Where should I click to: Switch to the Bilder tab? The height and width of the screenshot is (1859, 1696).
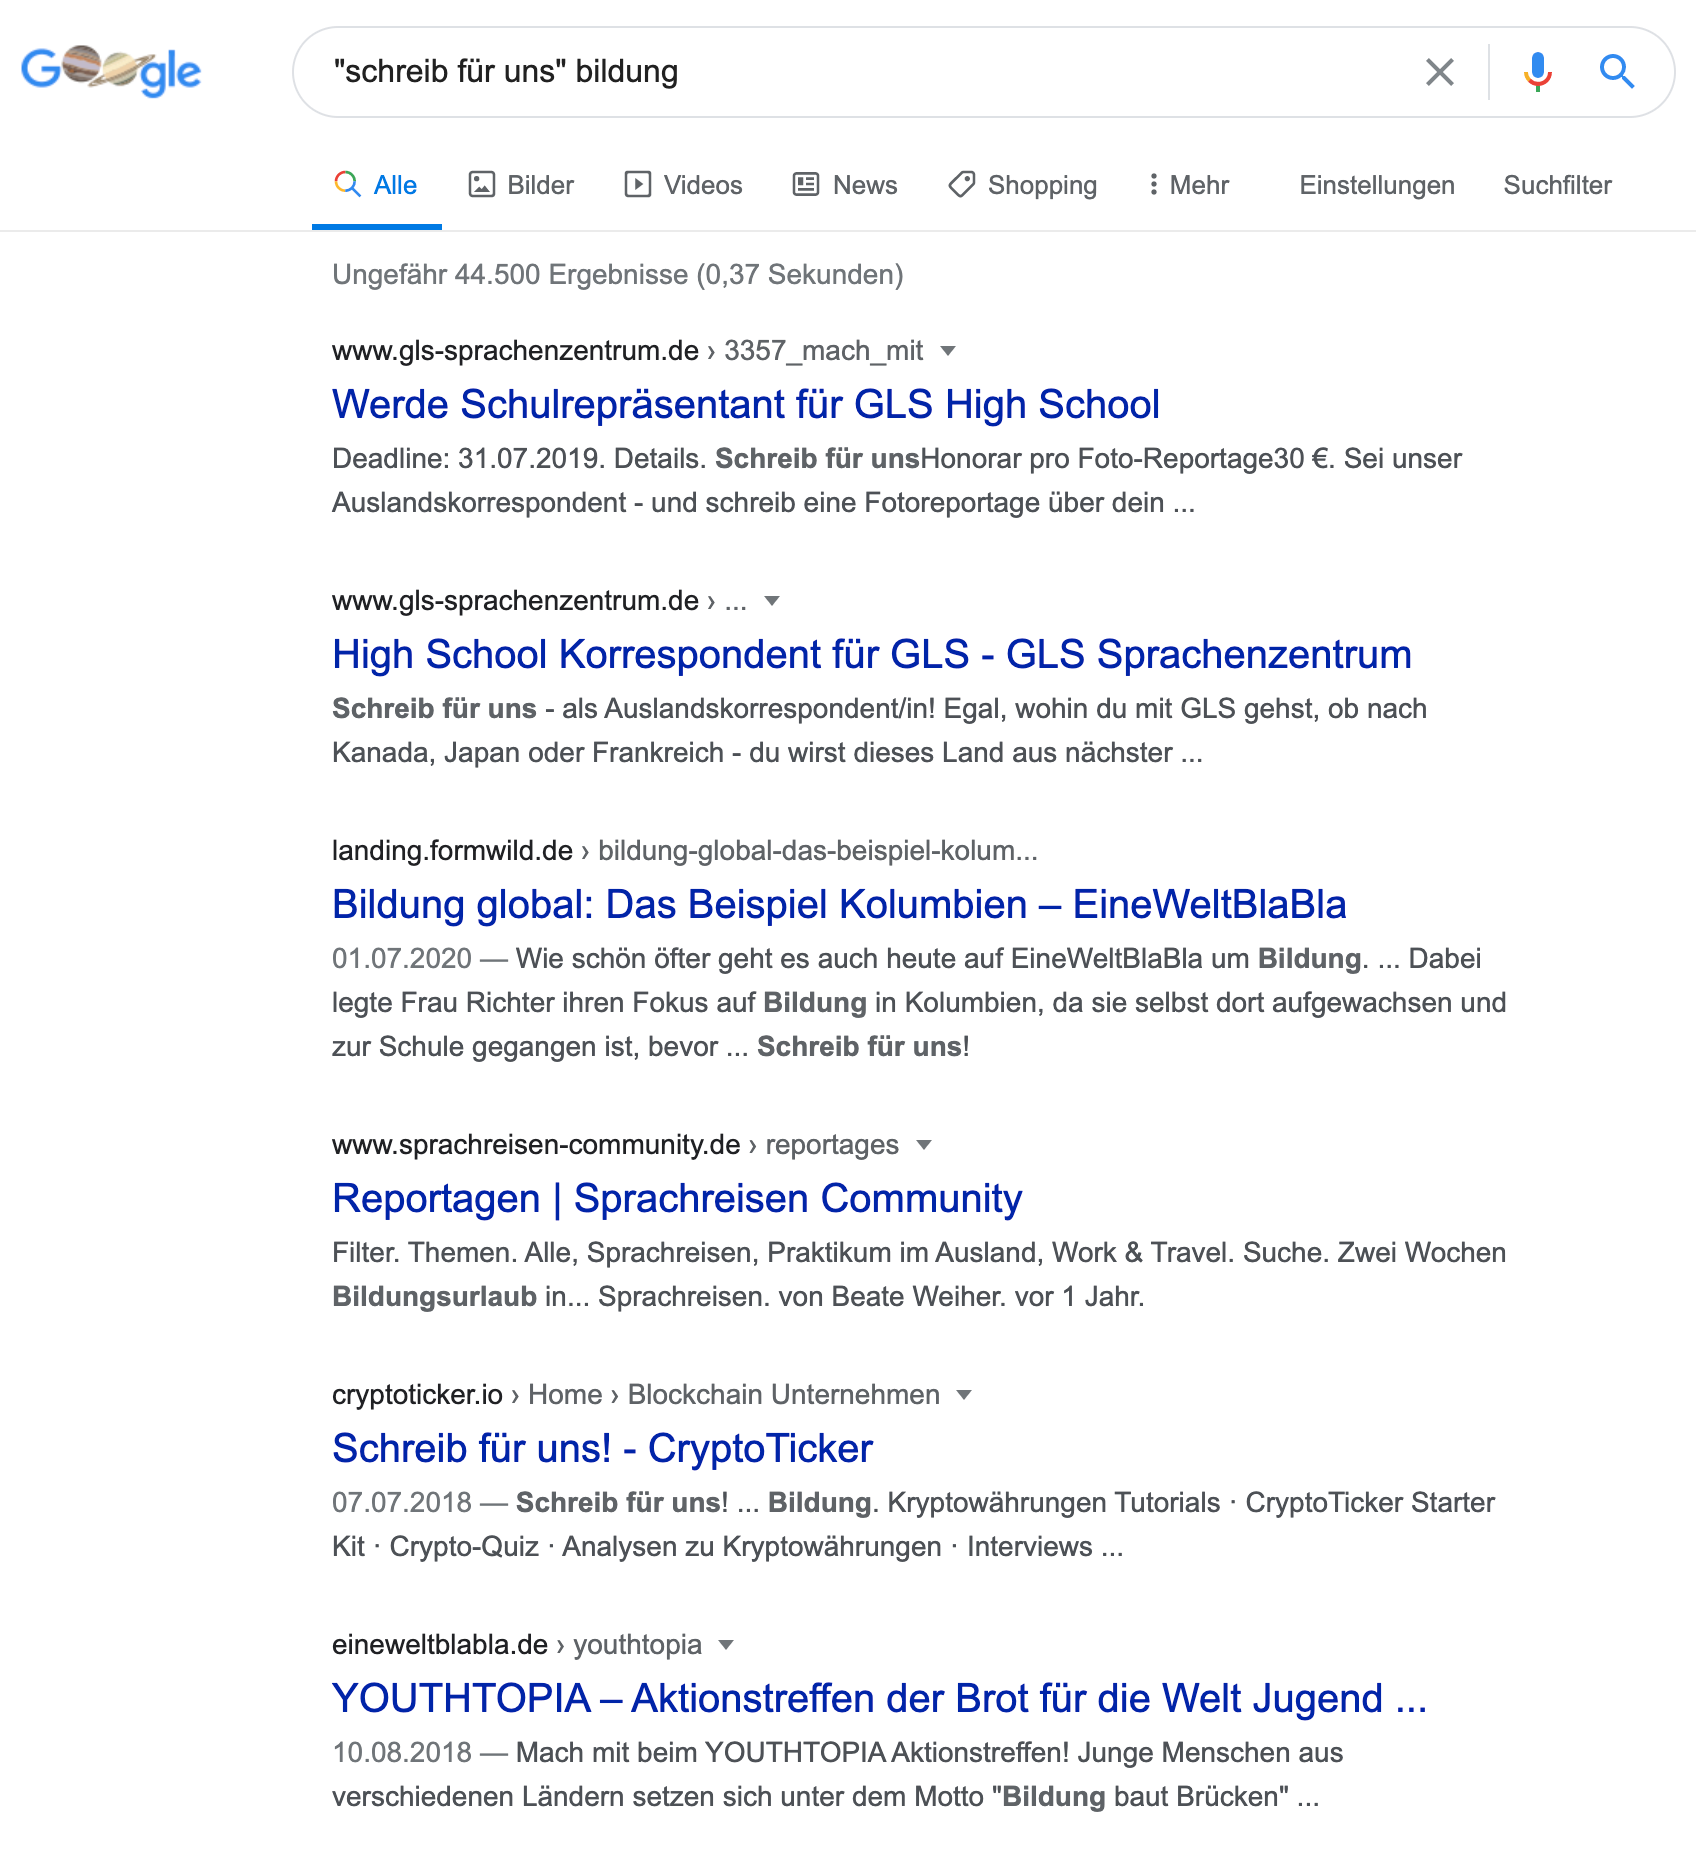tap(521, 185)
